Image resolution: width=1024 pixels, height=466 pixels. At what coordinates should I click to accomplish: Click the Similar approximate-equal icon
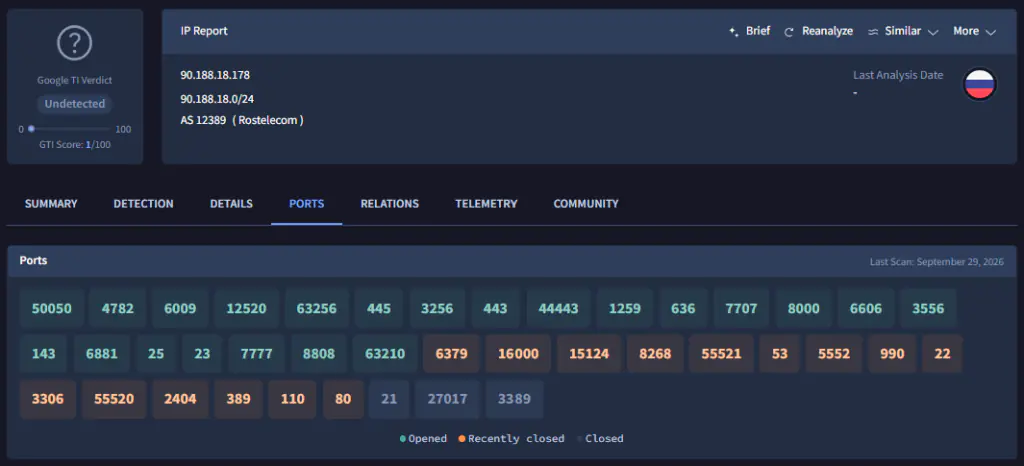click(x=872, y=31)
